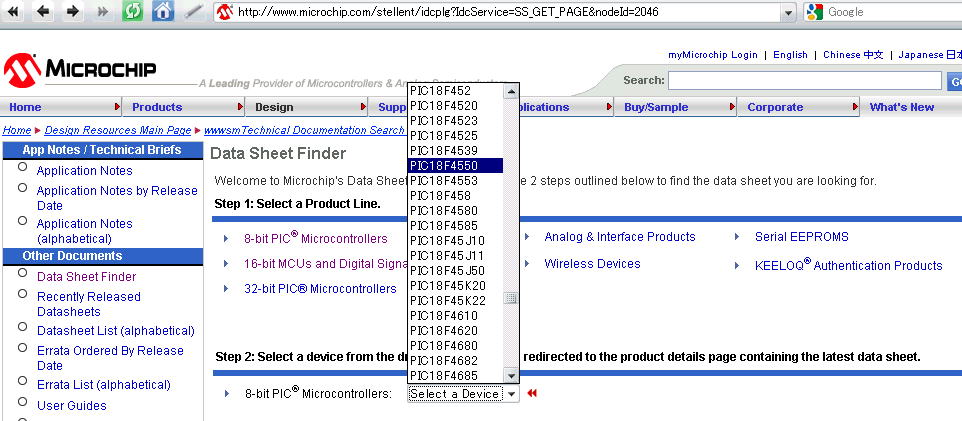962x421 pixels.
Task: Select PIC18F4525 device entry
Action: point(455,136)
